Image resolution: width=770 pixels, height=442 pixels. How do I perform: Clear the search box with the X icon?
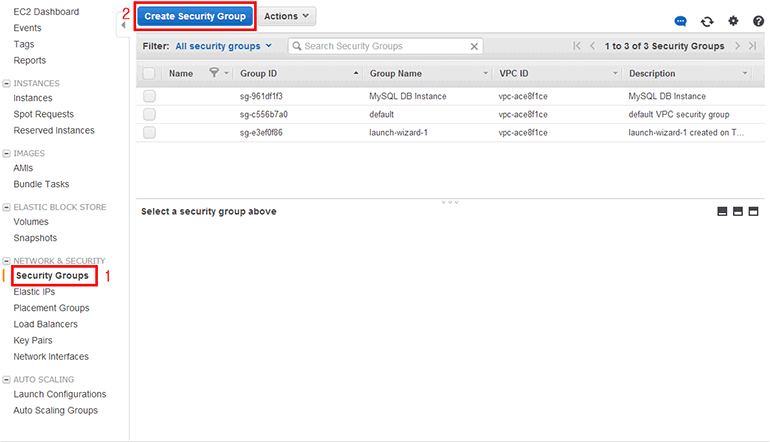point(474,46)
